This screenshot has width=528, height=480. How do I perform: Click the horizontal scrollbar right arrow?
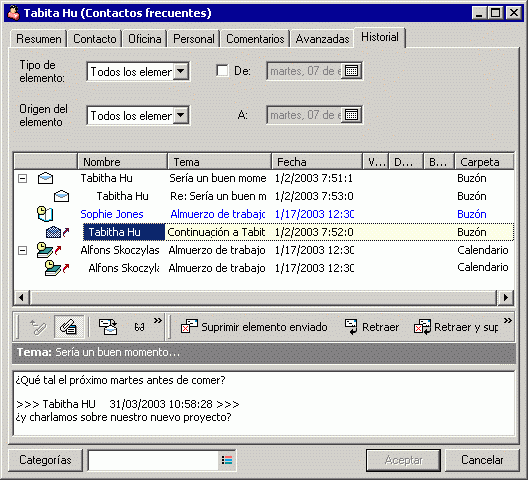[505, 297]
